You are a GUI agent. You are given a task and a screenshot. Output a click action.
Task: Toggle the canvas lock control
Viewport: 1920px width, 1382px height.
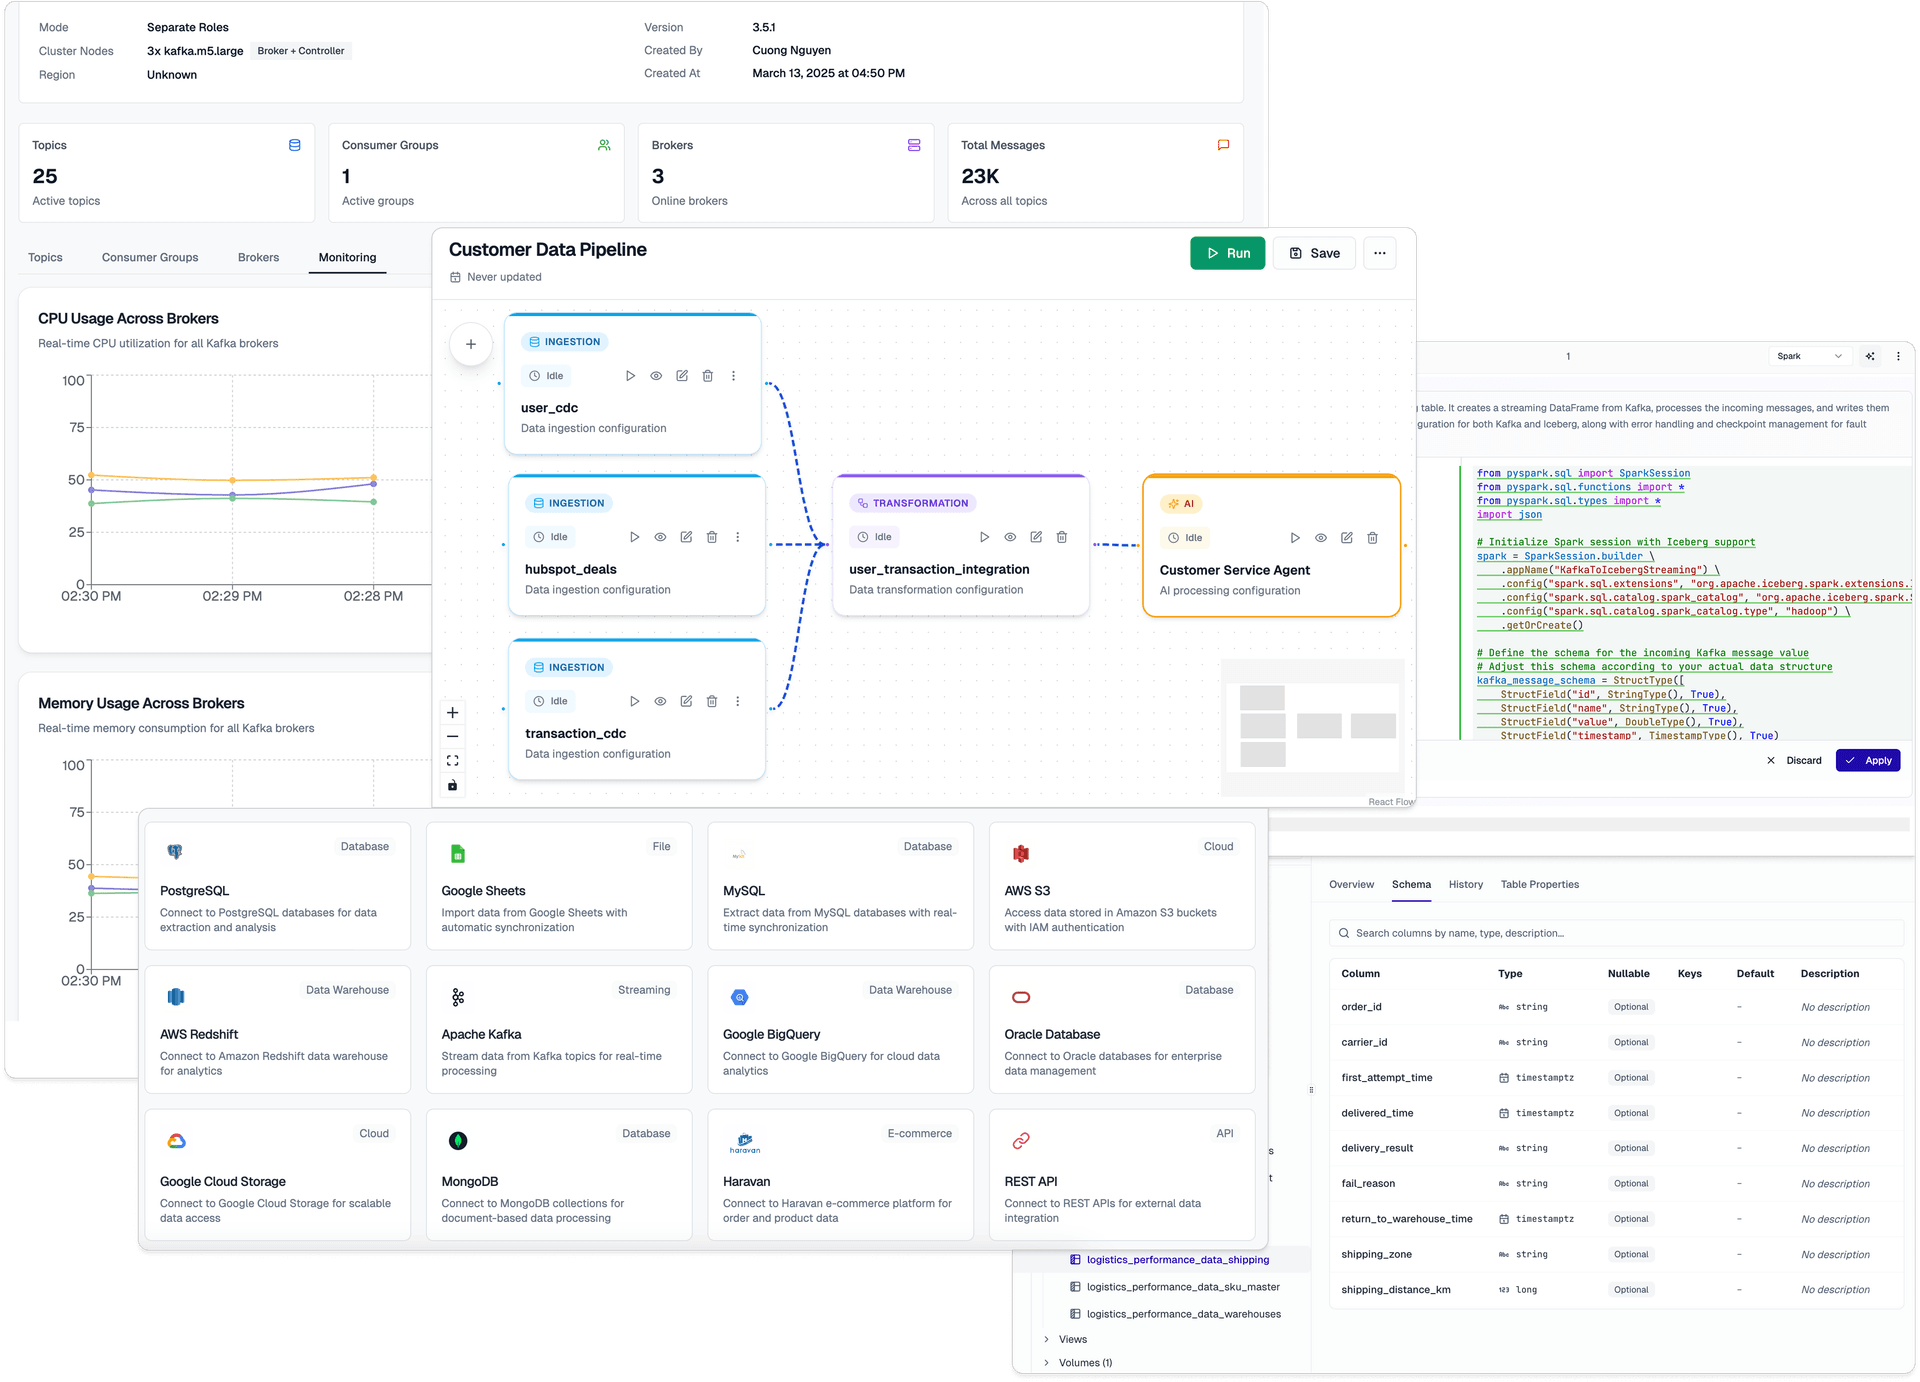pyautogui.click(x=452, y=785)
